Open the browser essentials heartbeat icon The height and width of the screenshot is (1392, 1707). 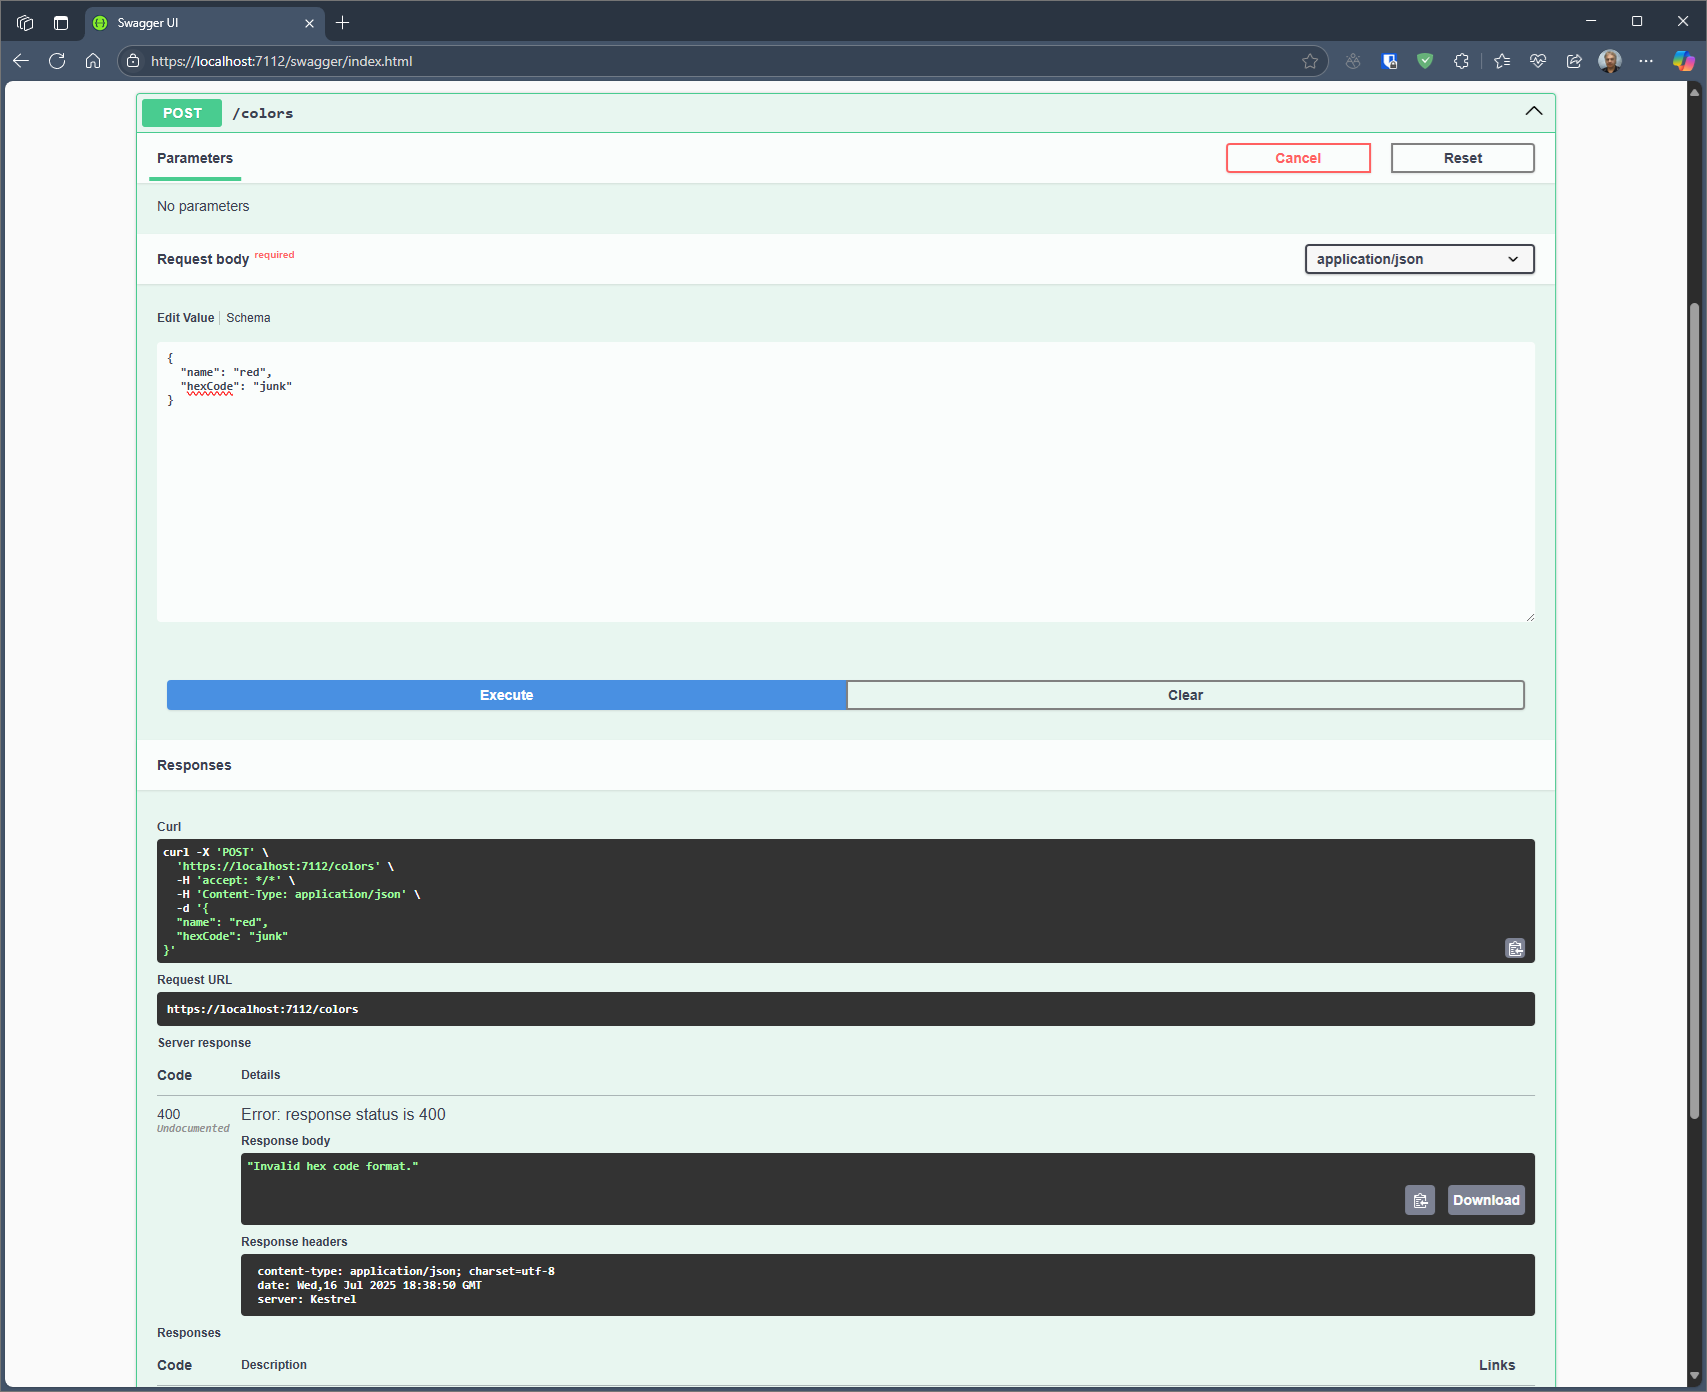[x=1538, y=61]
